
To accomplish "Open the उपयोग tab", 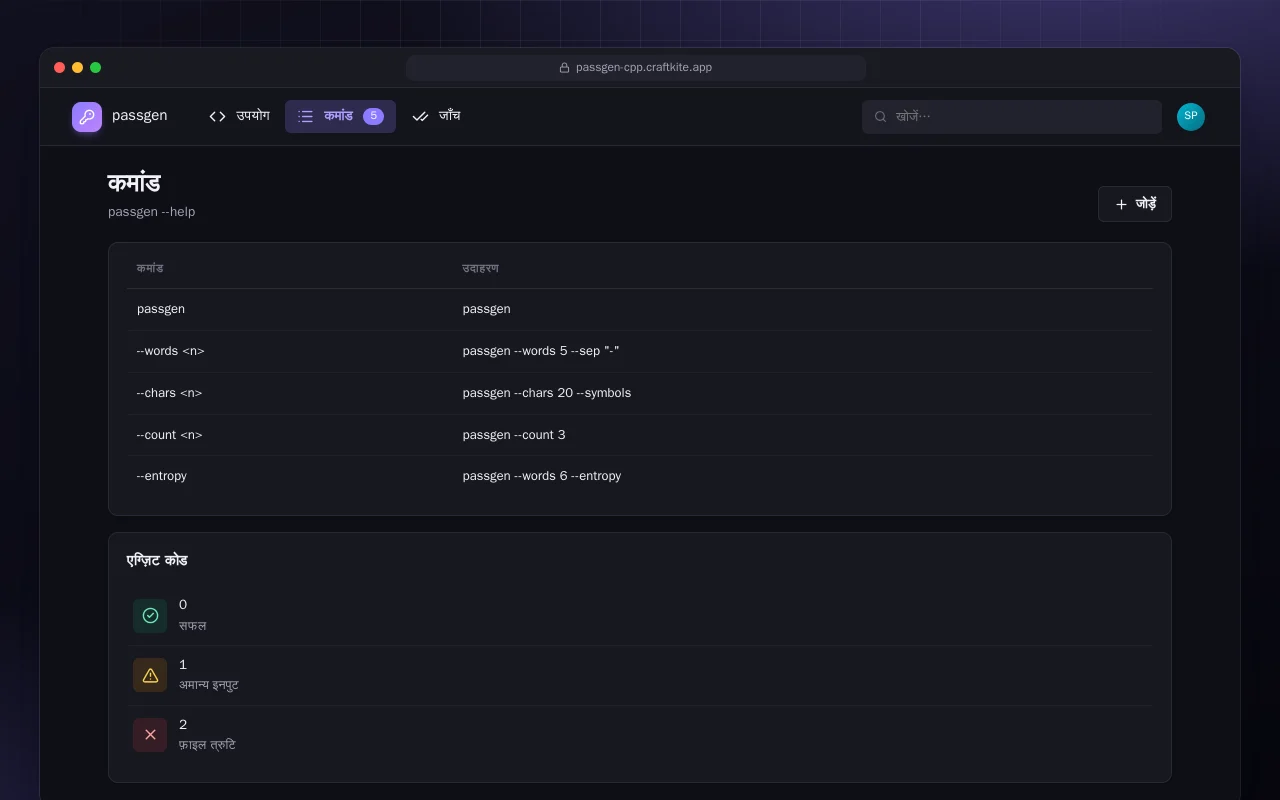I will point(239,116).
